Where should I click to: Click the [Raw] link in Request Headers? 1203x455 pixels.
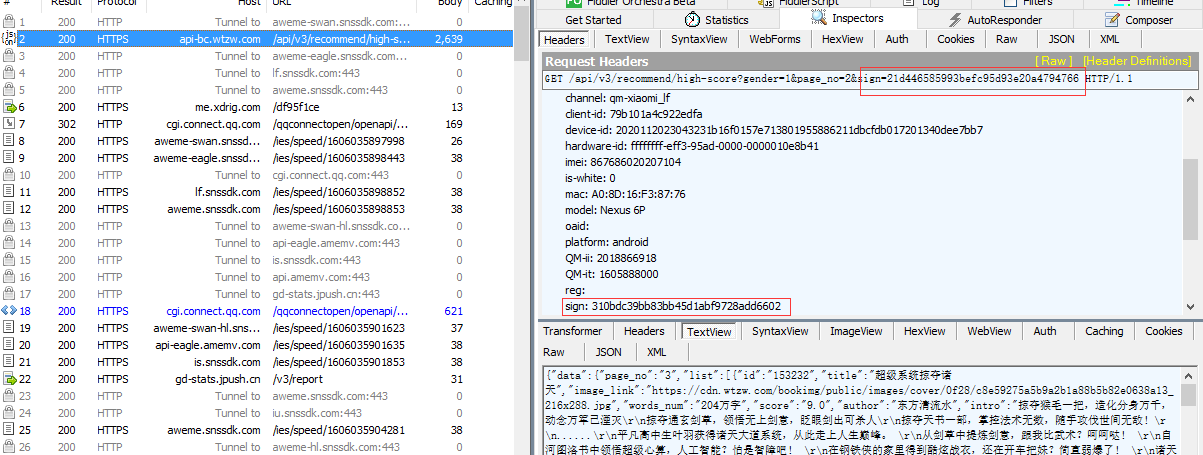(x=1054, y=61)
